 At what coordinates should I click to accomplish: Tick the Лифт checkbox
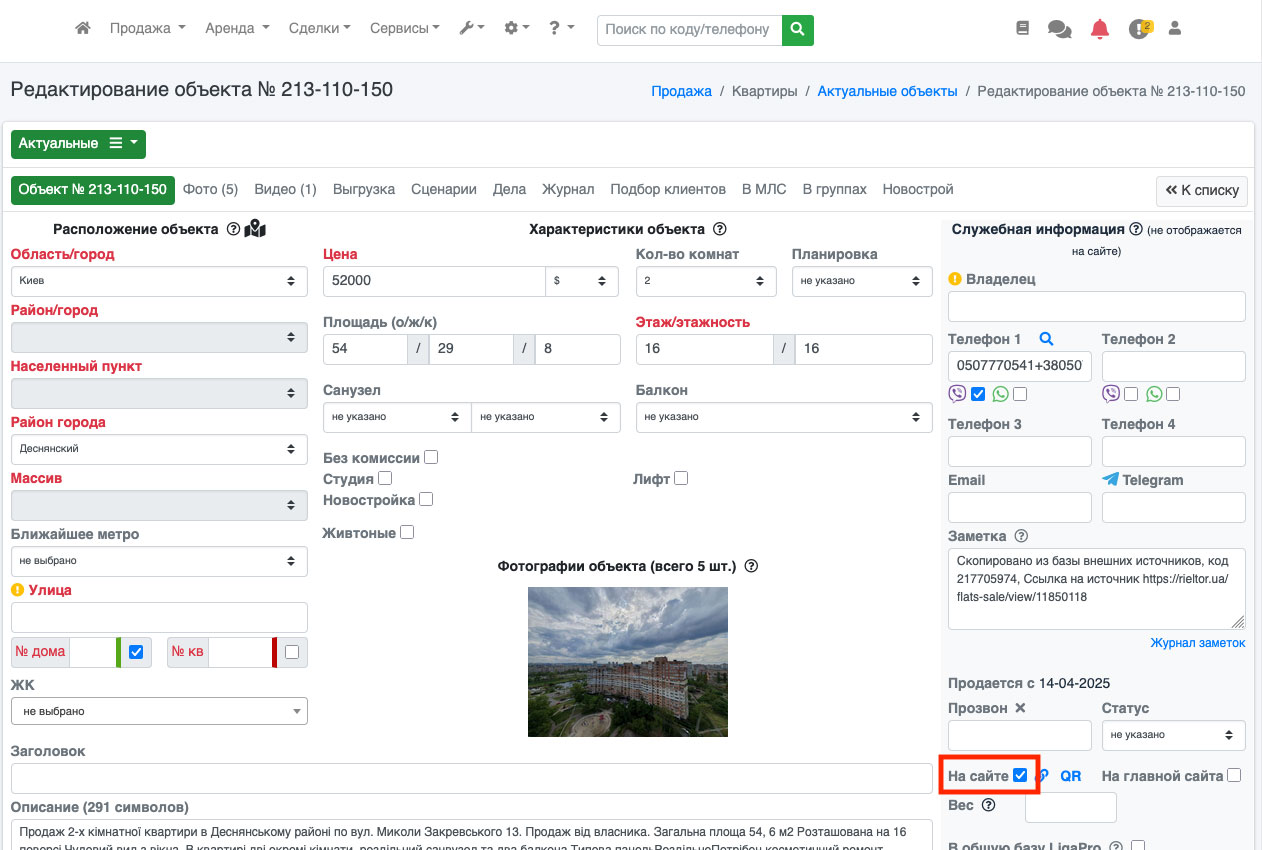pos(681,478)
